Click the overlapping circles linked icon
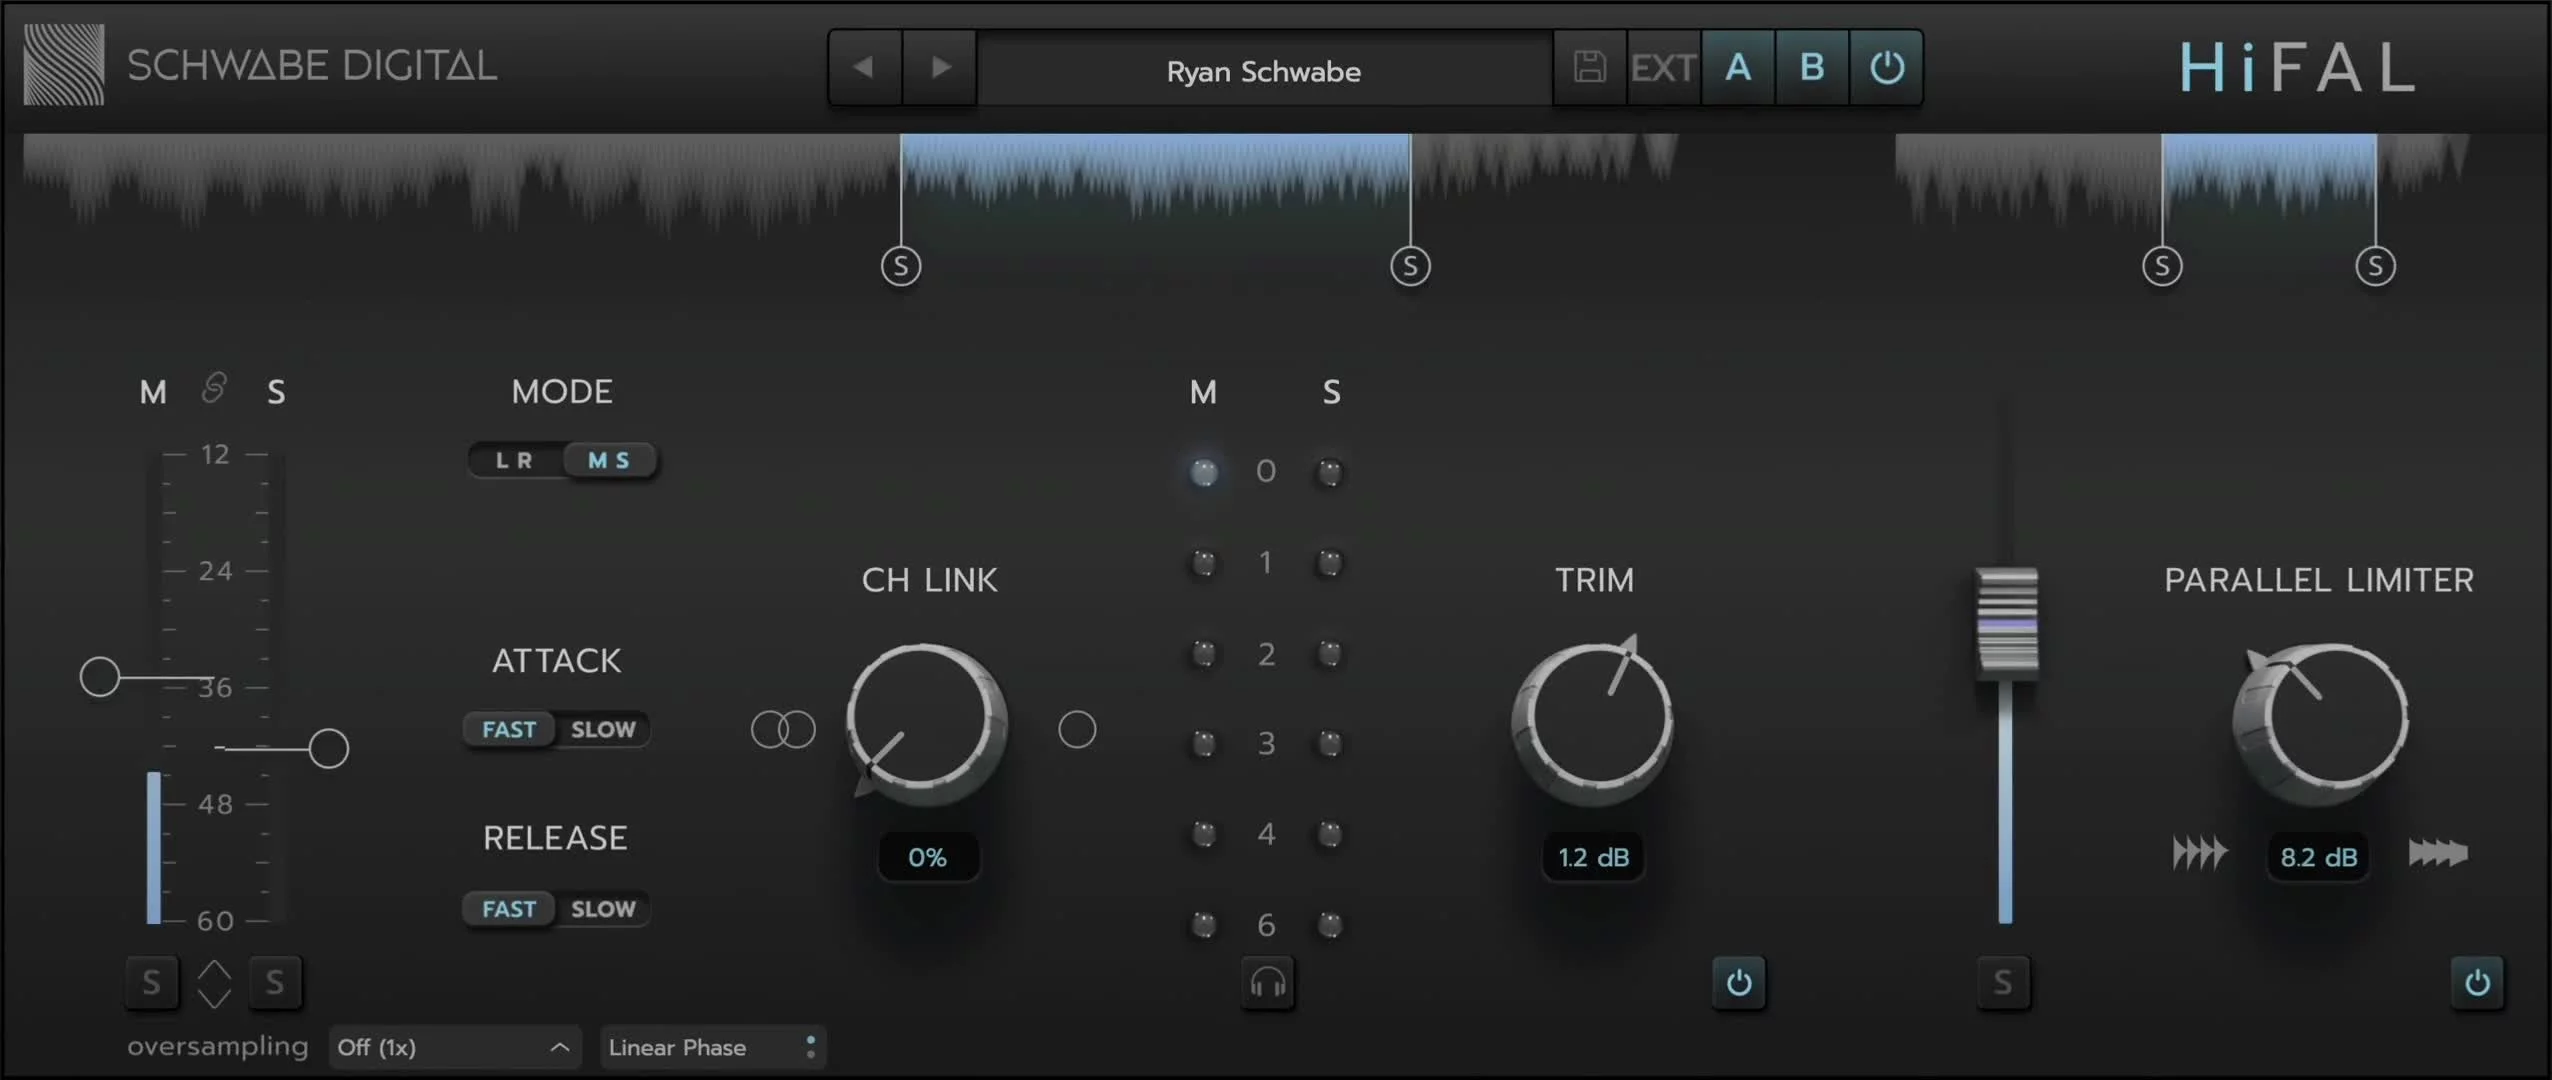 tap(783, 729)
